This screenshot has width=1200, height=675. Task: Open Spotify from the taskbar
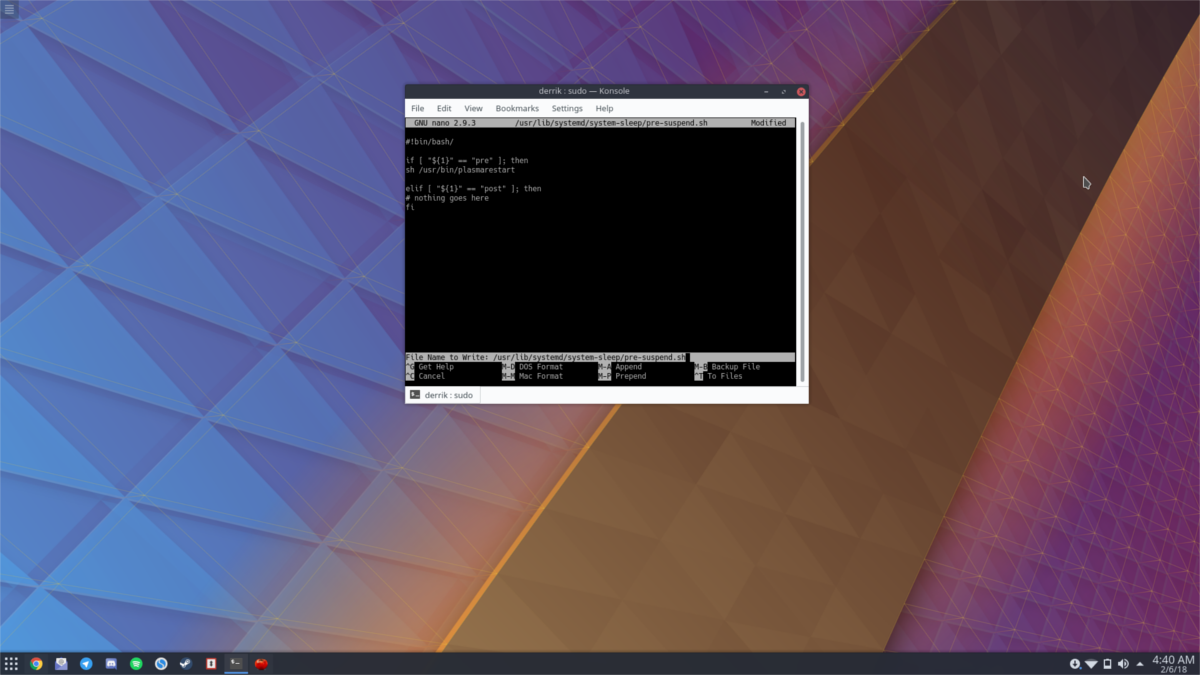point(136,663)
